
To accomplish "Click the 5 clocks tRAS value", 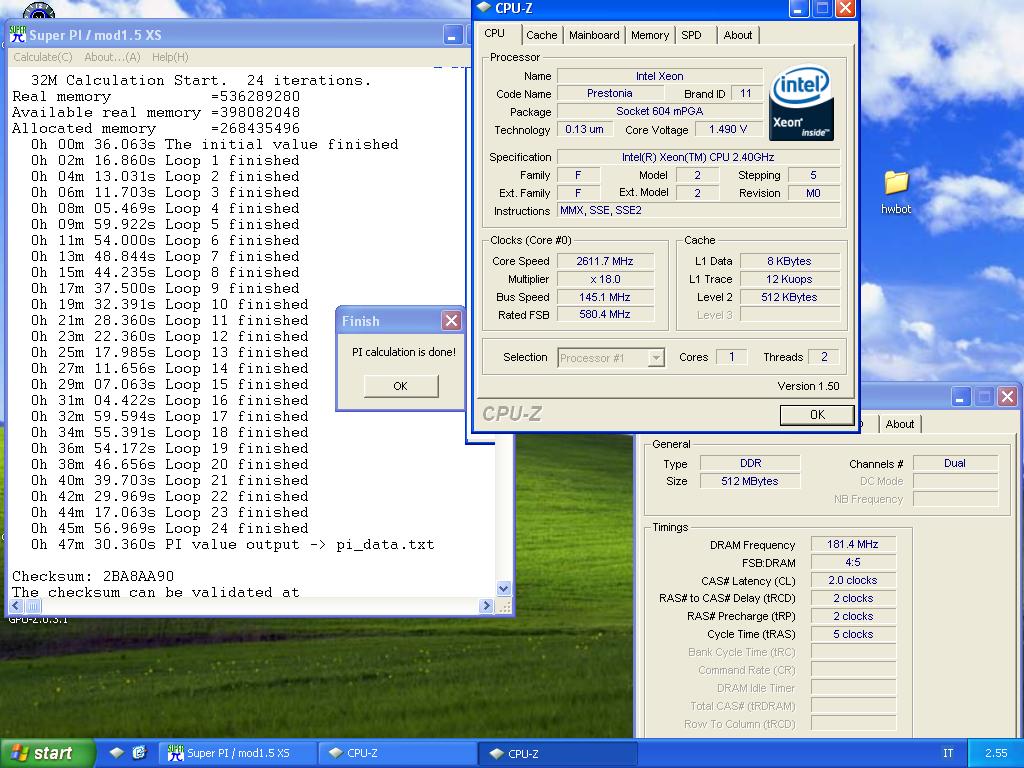I will [x=853, y=634].
